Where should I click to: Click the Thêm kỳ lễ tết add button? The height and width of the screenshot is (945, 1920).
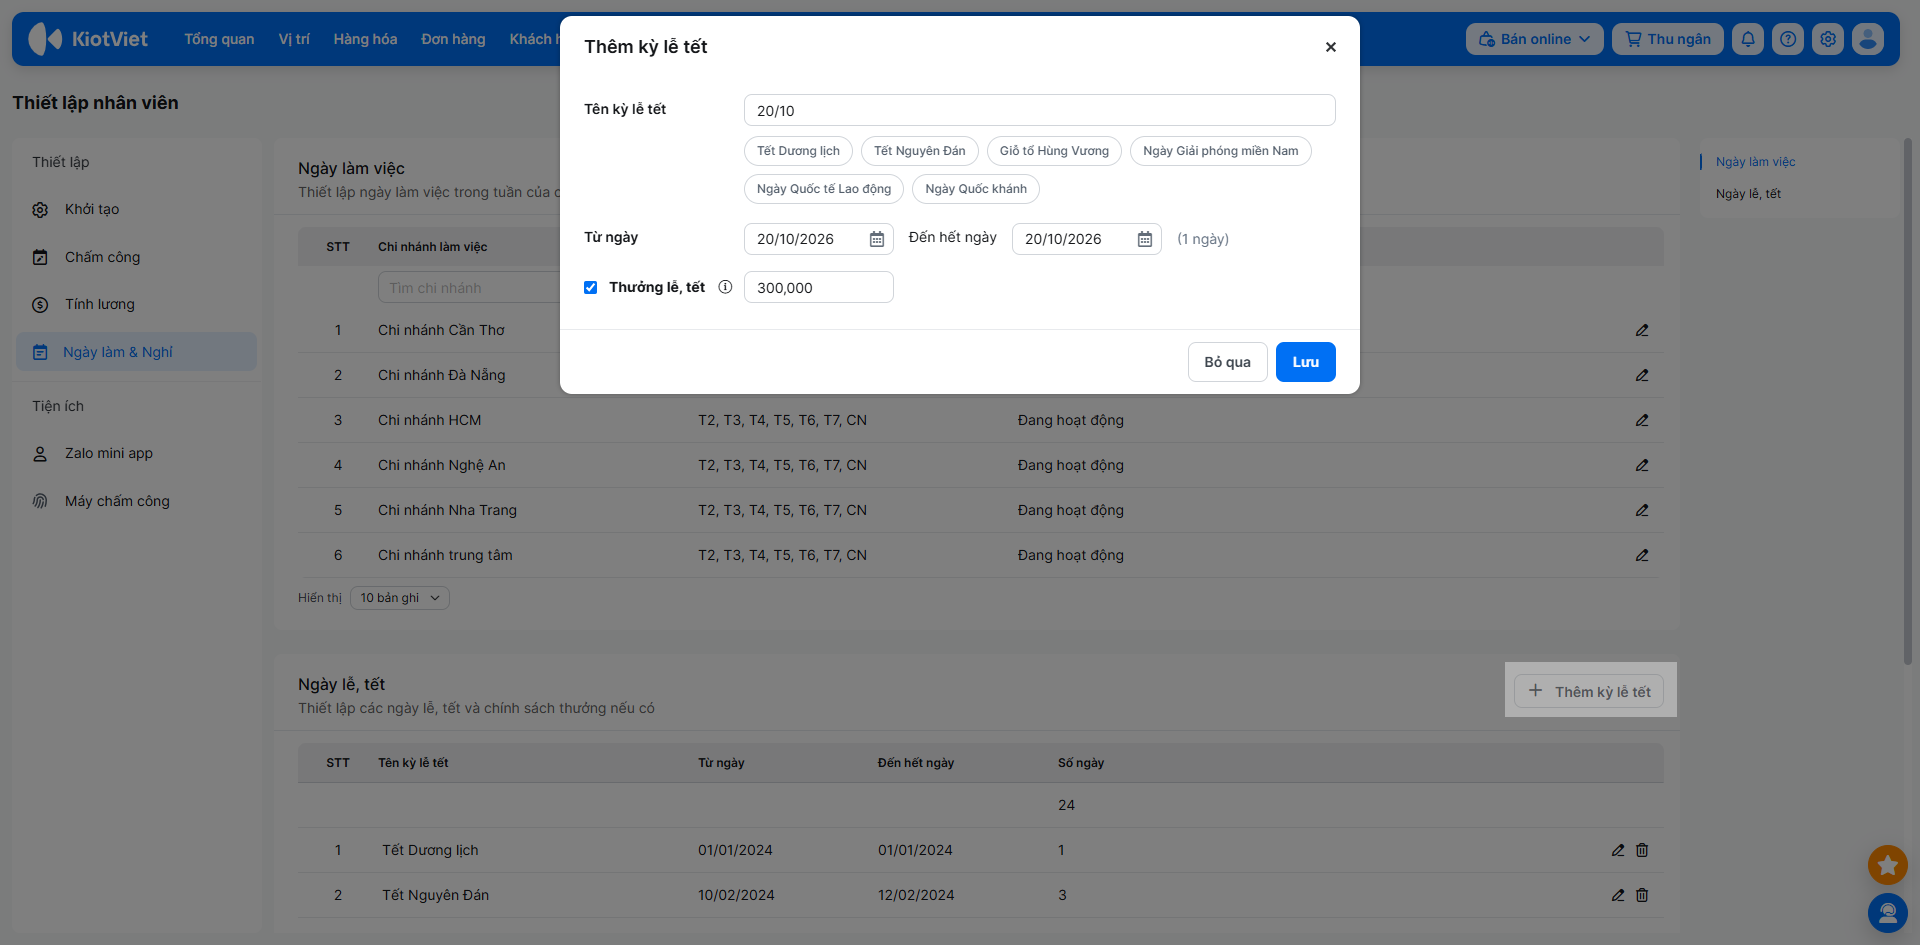pos(1589,691)
